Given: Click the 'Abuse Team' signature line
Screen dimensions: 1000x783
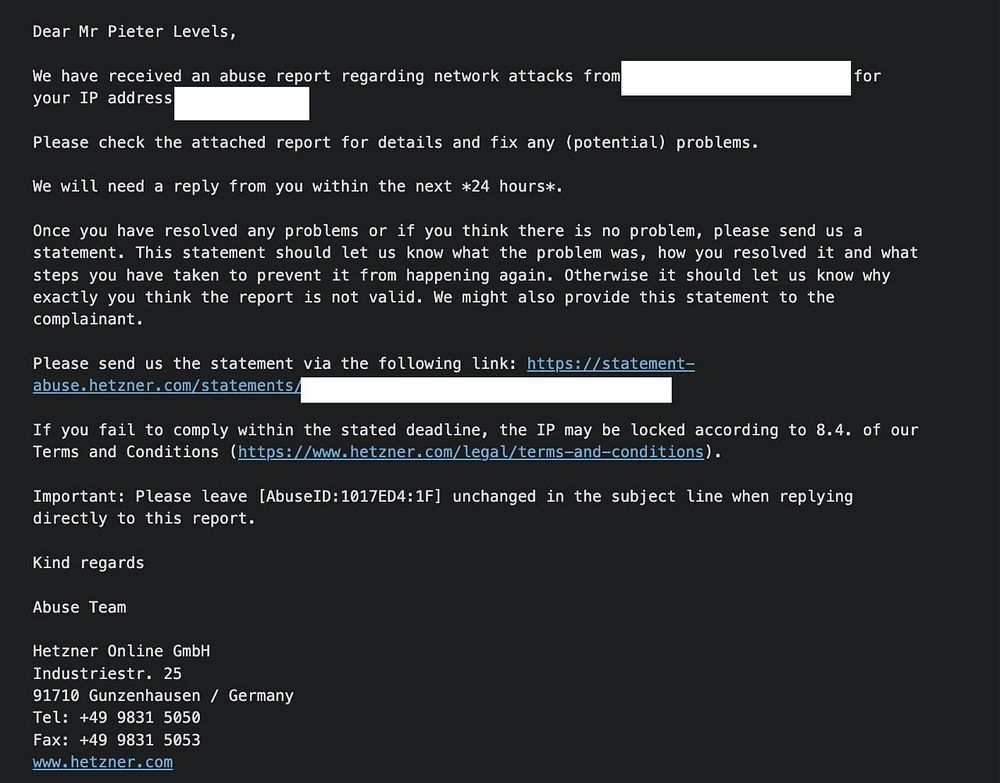Looking at the screenshot, I should tap(80, 607).
